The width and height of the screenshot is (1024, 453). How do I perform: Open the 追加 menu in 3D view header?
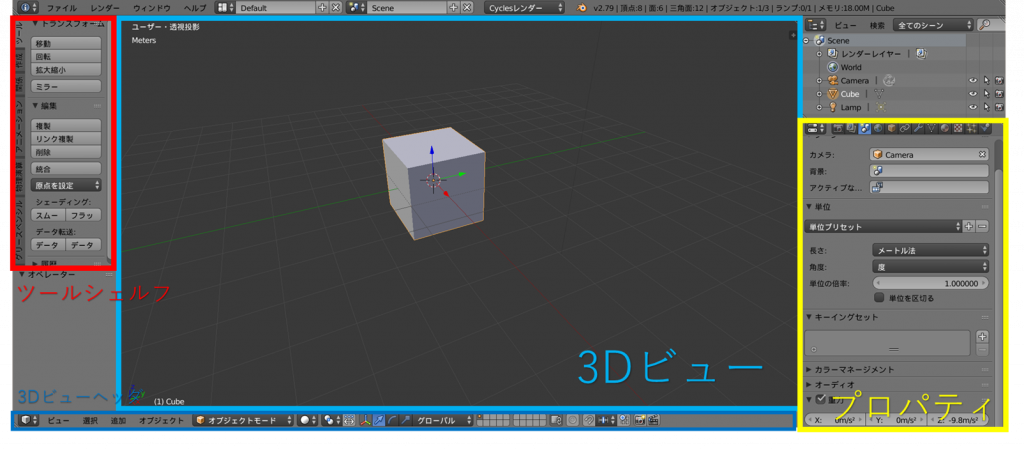click(118, 421)
